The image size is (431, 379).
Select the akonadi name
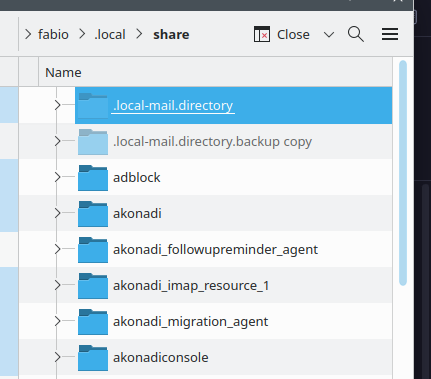[x=137, y=214]
